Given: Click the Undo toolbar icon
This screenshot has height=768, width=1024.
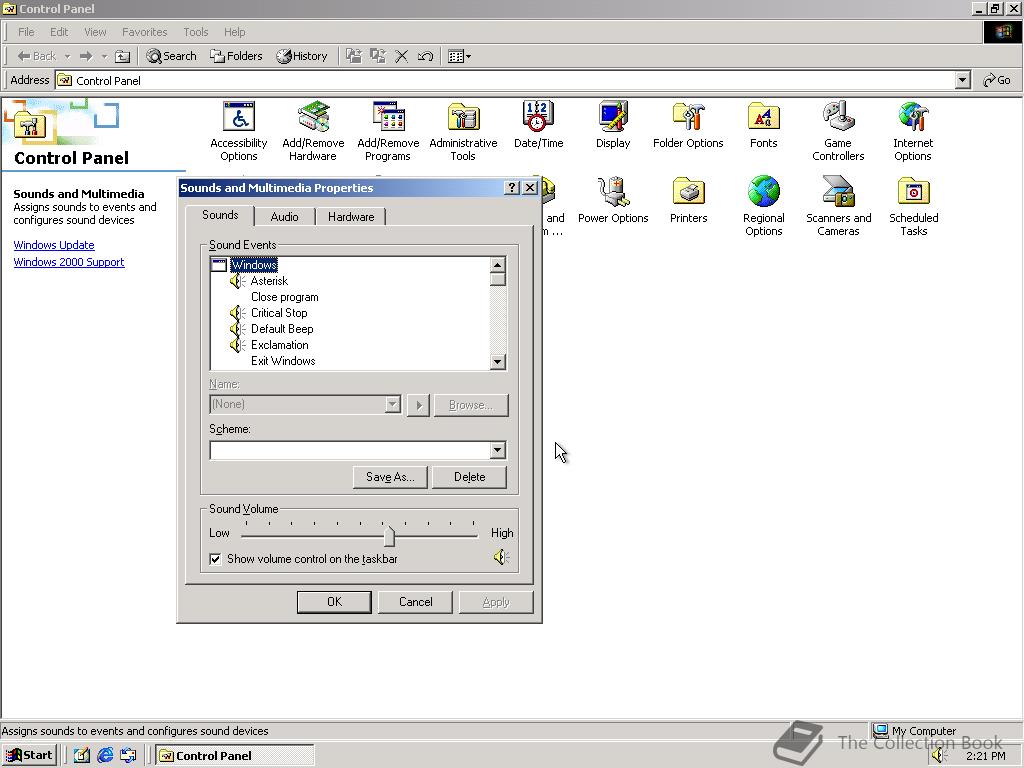Looking at the screenshot, I should [x=425, y=56].
